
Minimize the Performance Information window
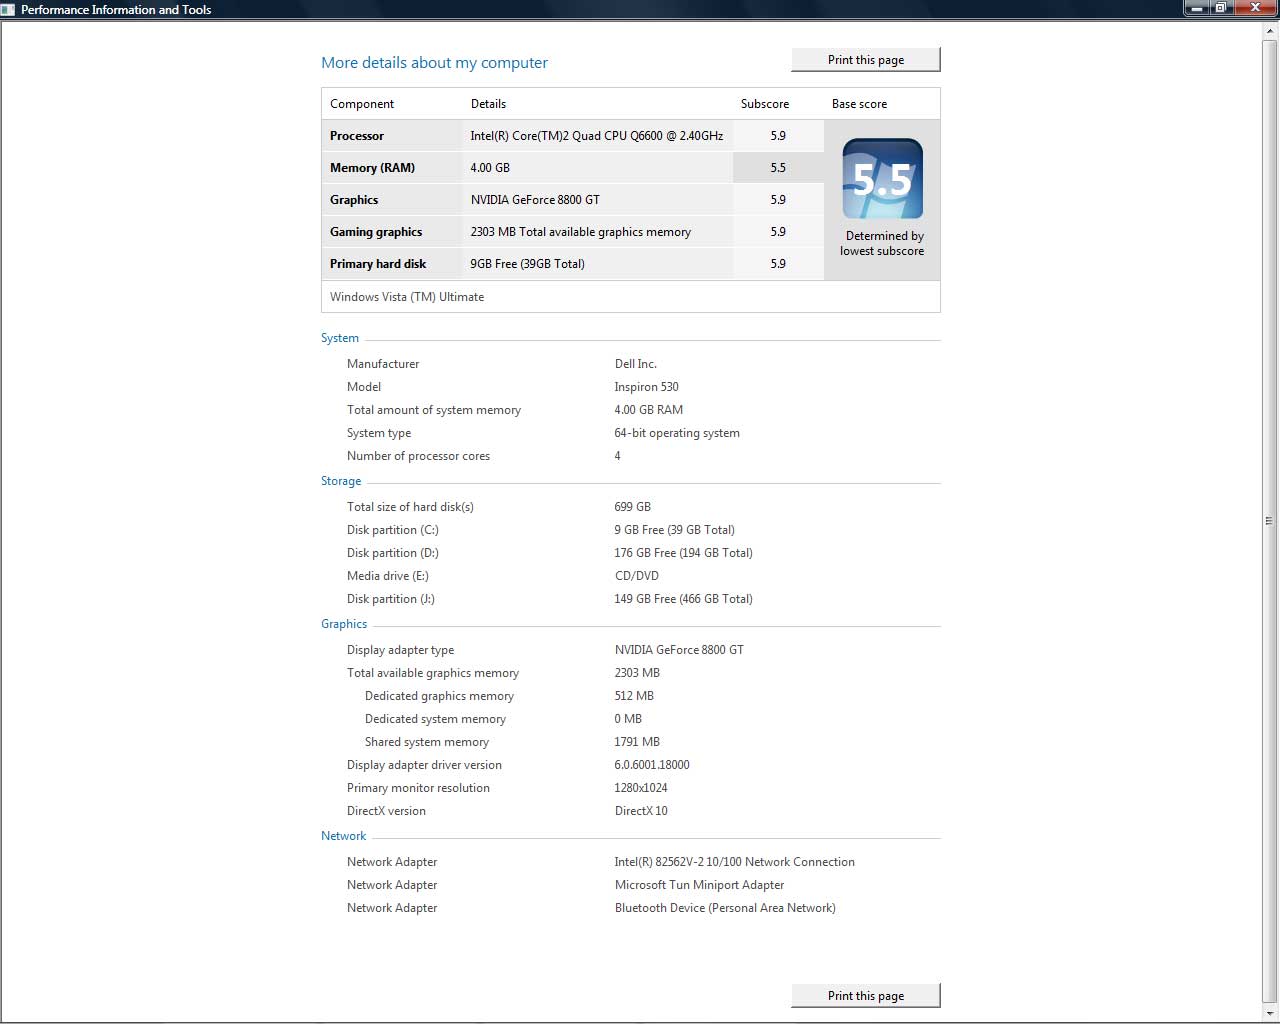coord(1197,8)
